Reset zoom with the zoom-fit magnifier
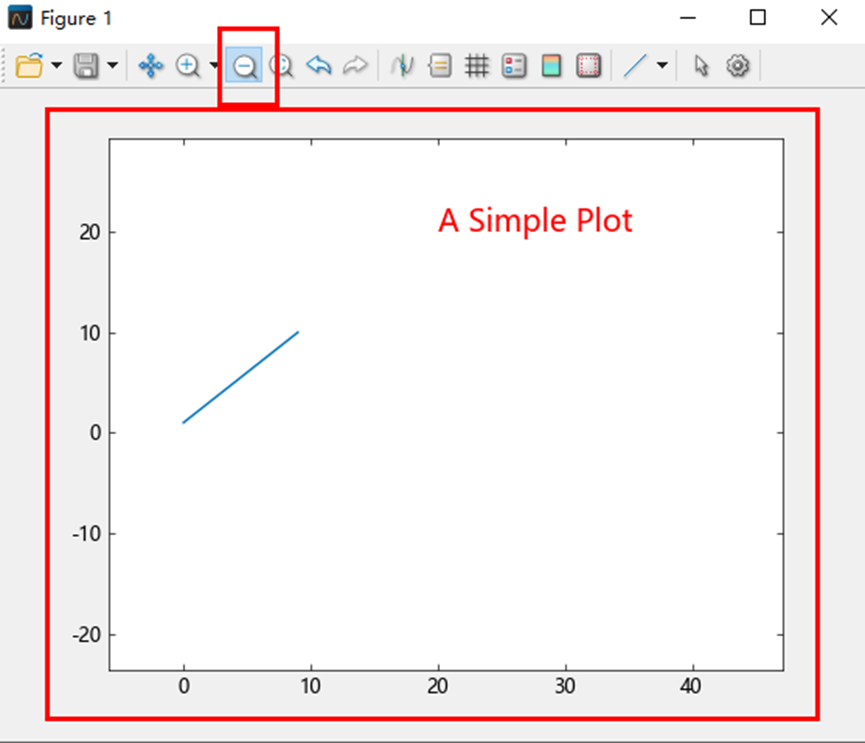 pyautogui.click(x=281, y=66)
